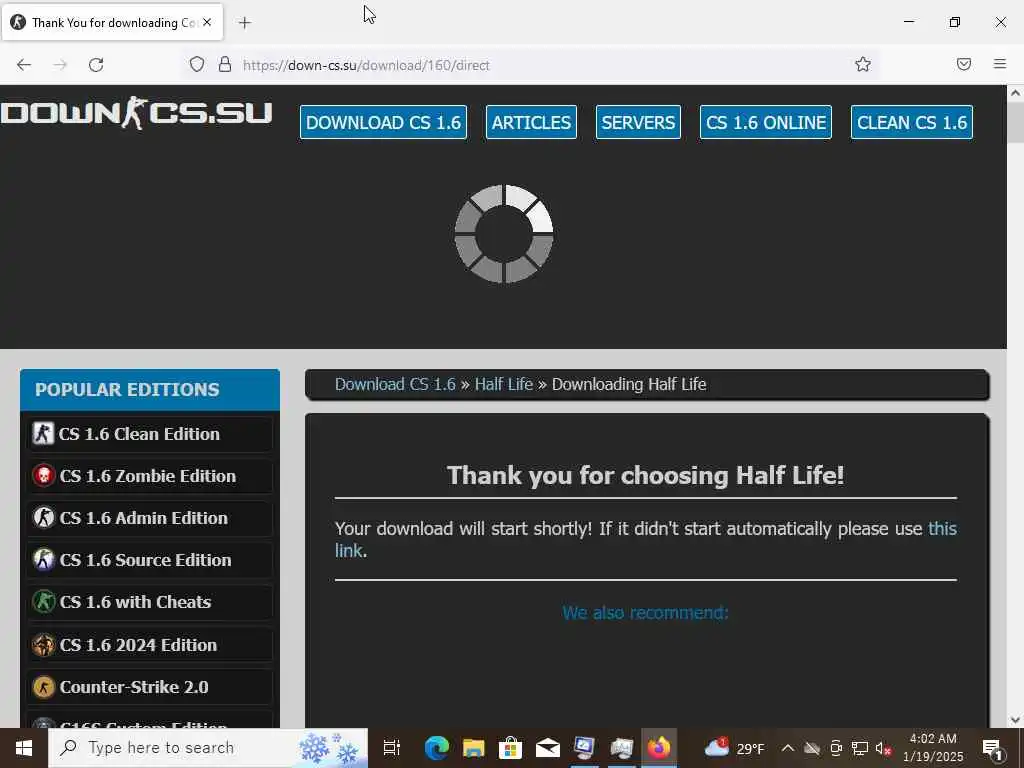Image resolution: width=1024 pixels, height=768 pixels.
Task: Open the DOWNLOAD CS 1.6 menu
Action: pos(383,122)
